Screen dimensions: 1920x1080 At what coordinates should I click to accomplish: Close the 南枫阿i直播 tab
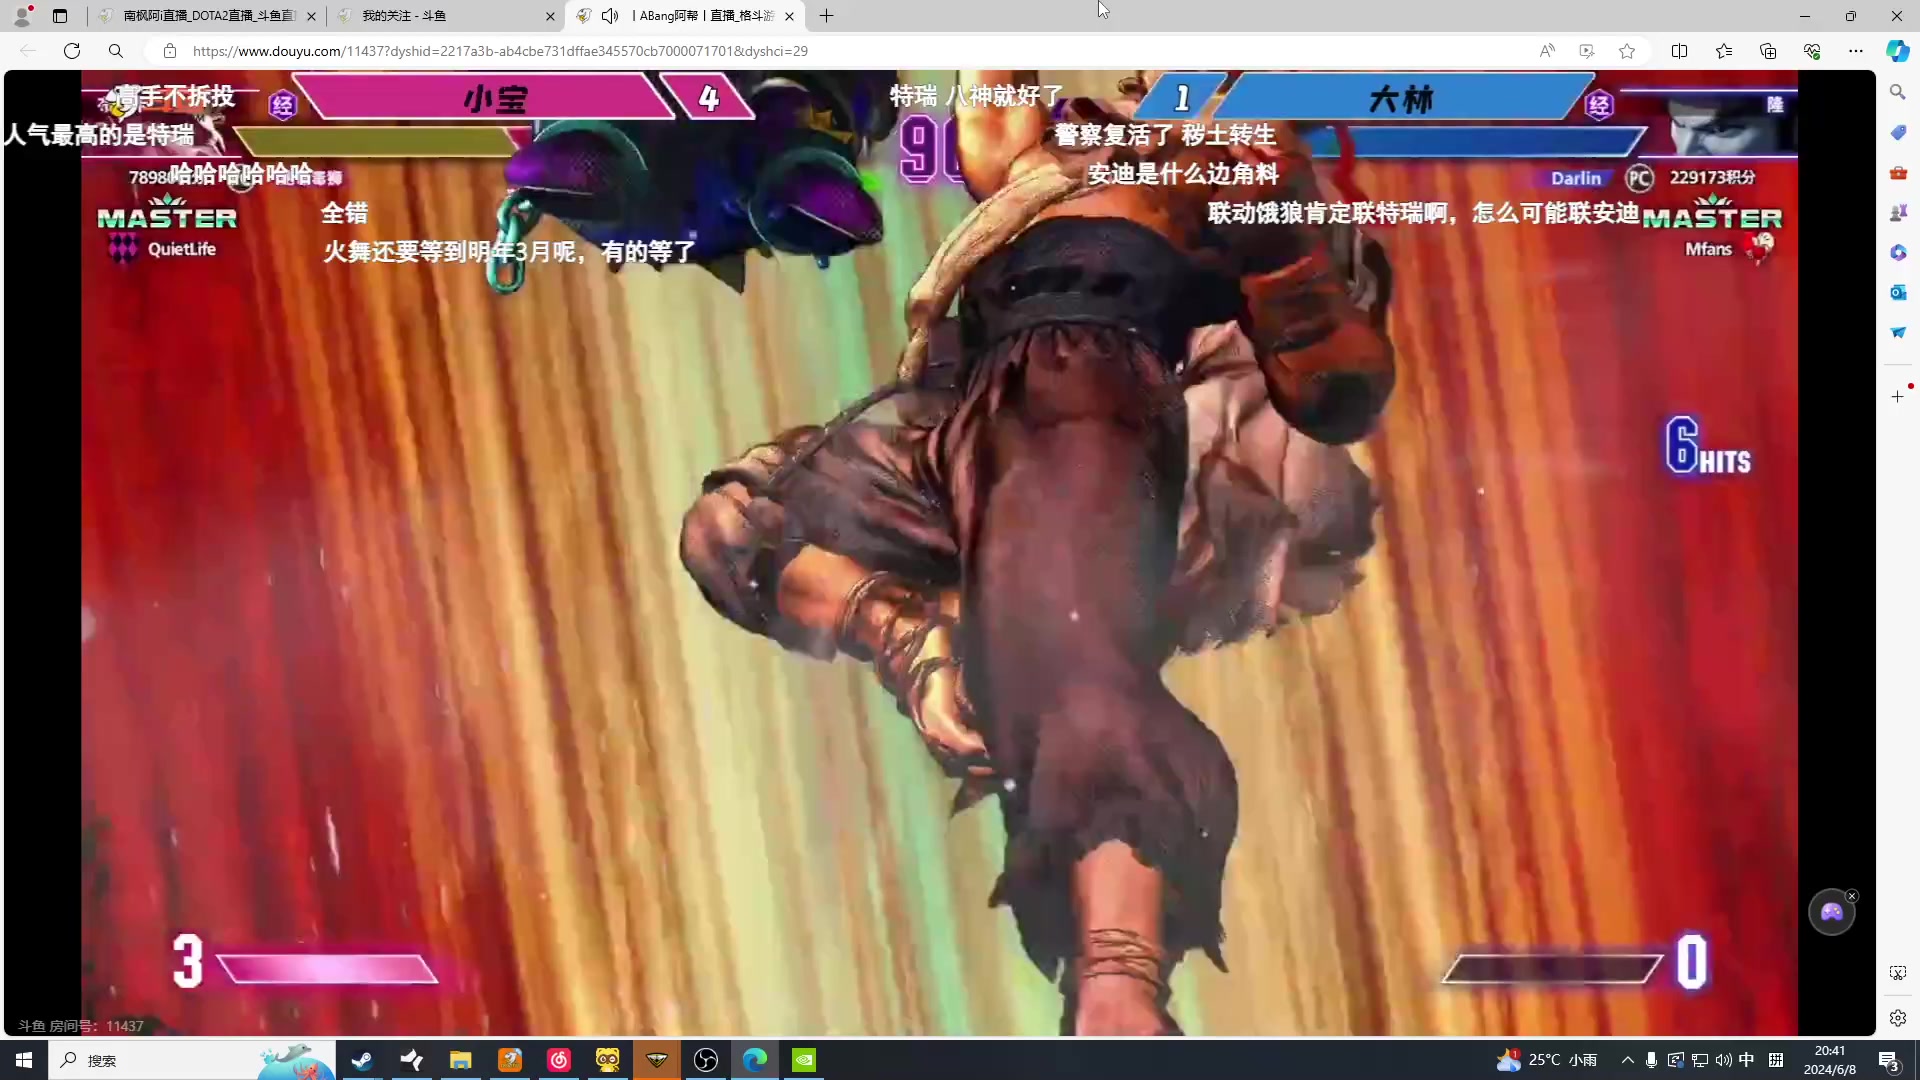pos(311,16)
